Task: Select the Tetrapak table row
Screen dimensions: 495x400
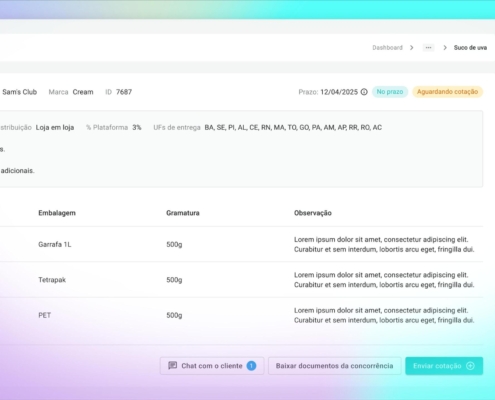Action: pos(241,280)
